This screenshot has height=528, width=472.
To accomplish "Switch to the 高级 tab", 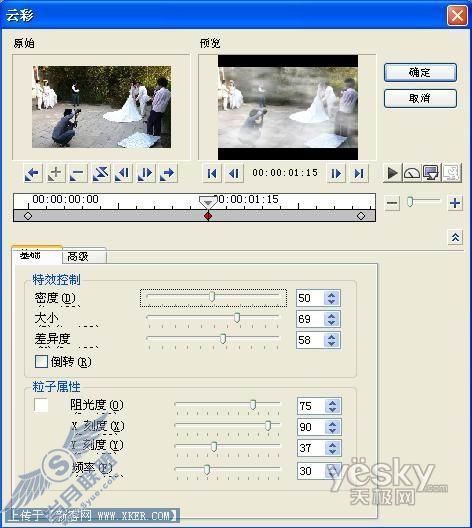I will tap(85, 256).
